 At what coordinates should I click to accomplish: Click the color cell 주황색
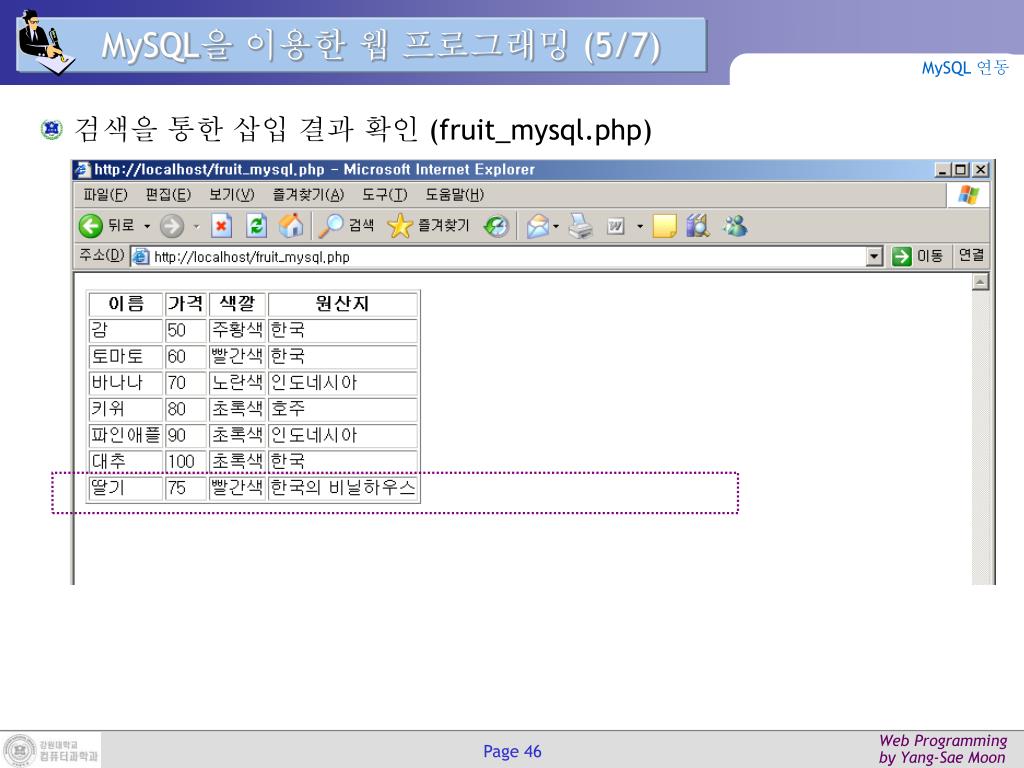click(237, 330)
